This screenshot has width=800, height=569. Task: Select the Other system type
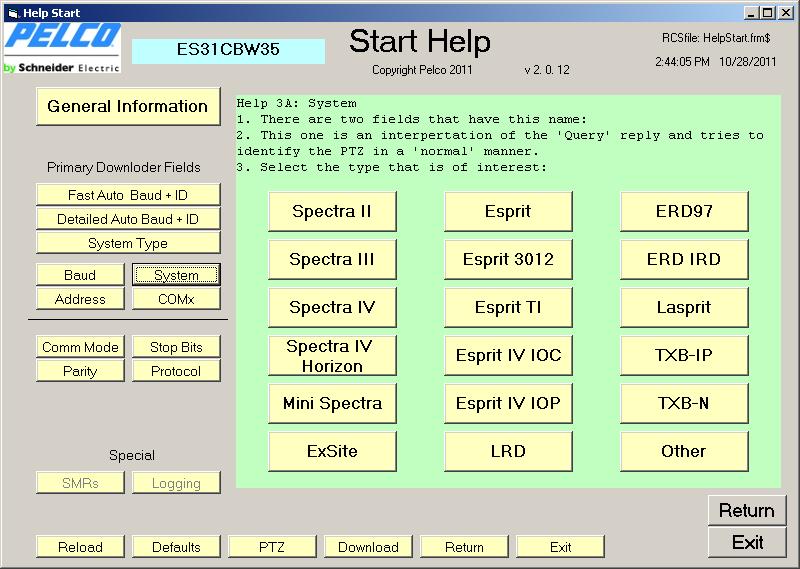pos(684,451)
